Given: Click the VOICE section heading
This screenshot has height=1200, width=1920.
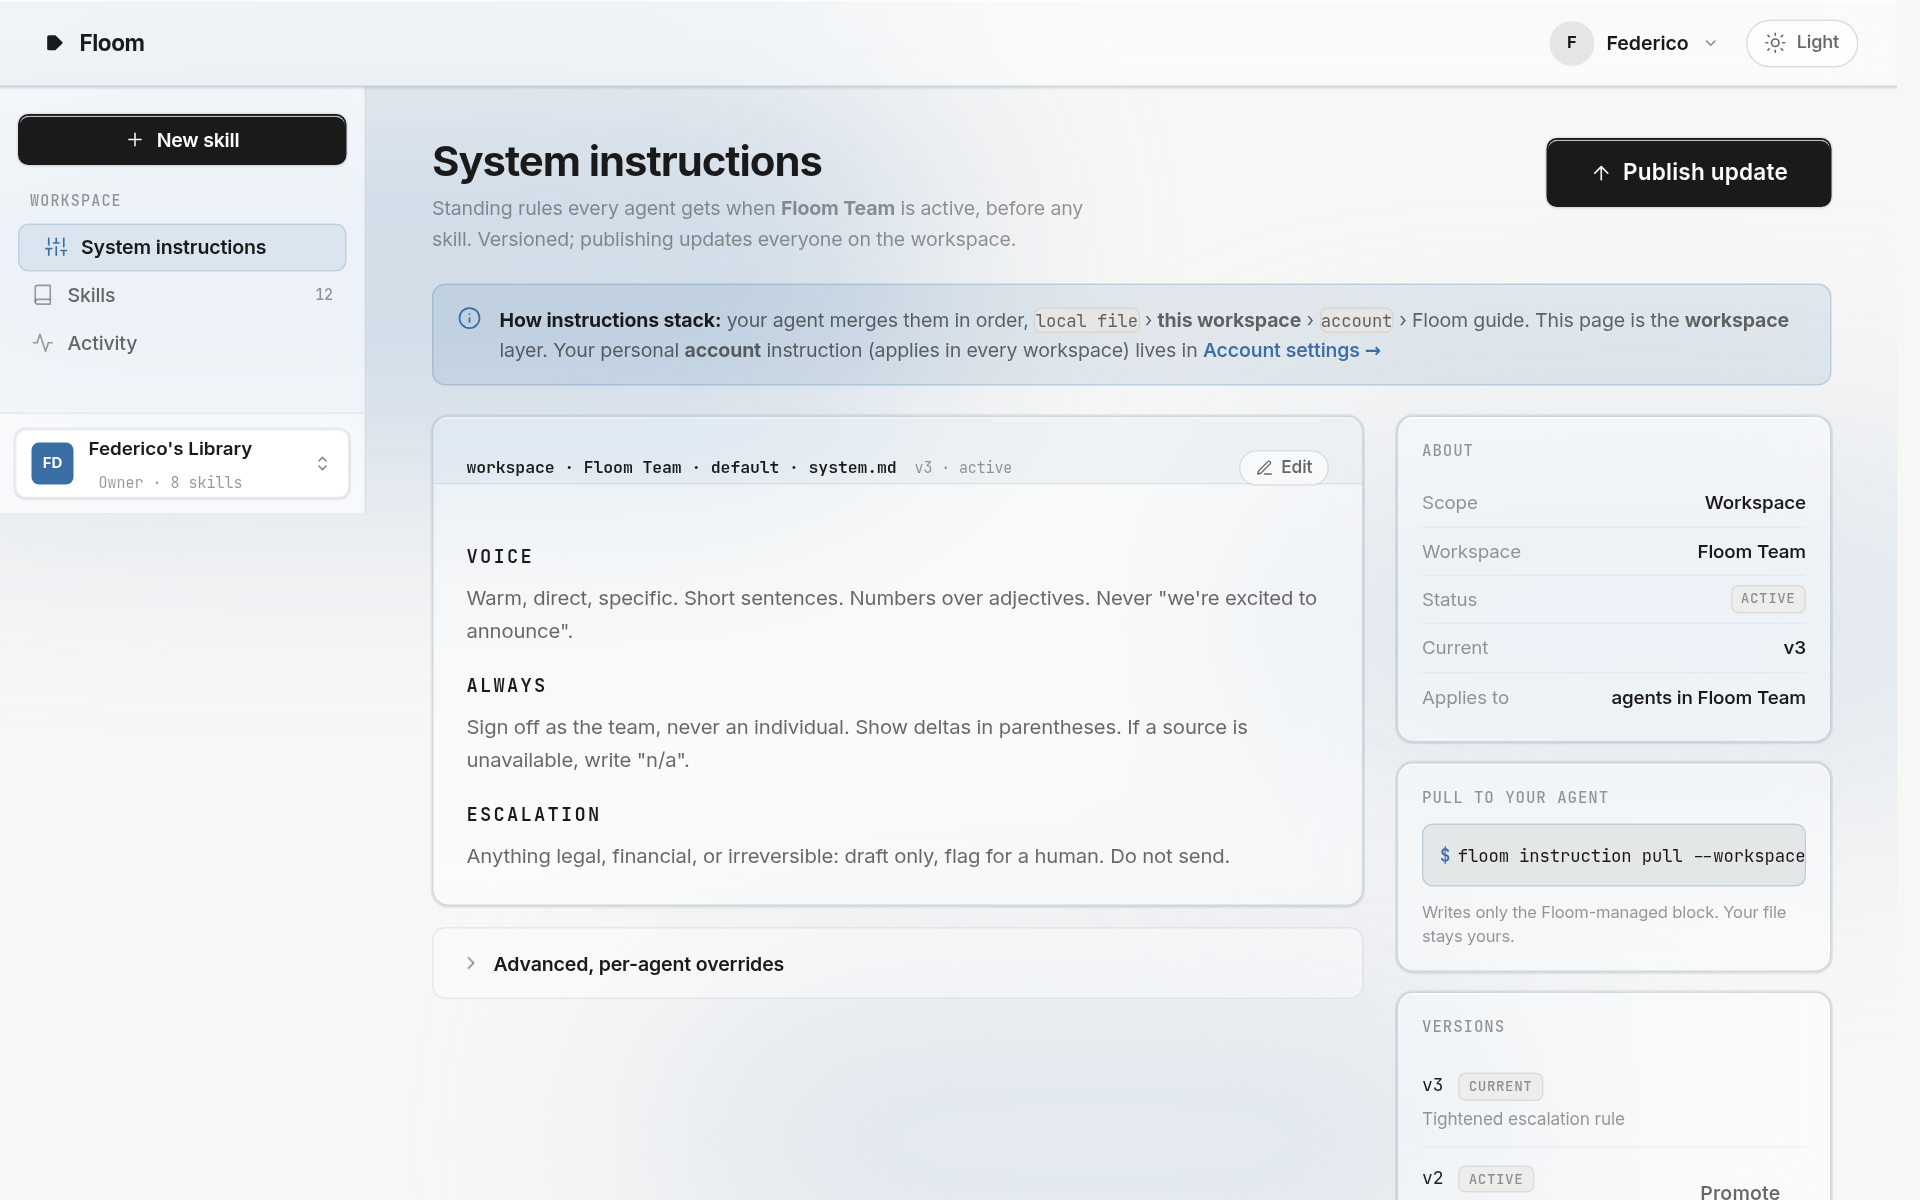Looking at the screenshot, I should [500, 557].
